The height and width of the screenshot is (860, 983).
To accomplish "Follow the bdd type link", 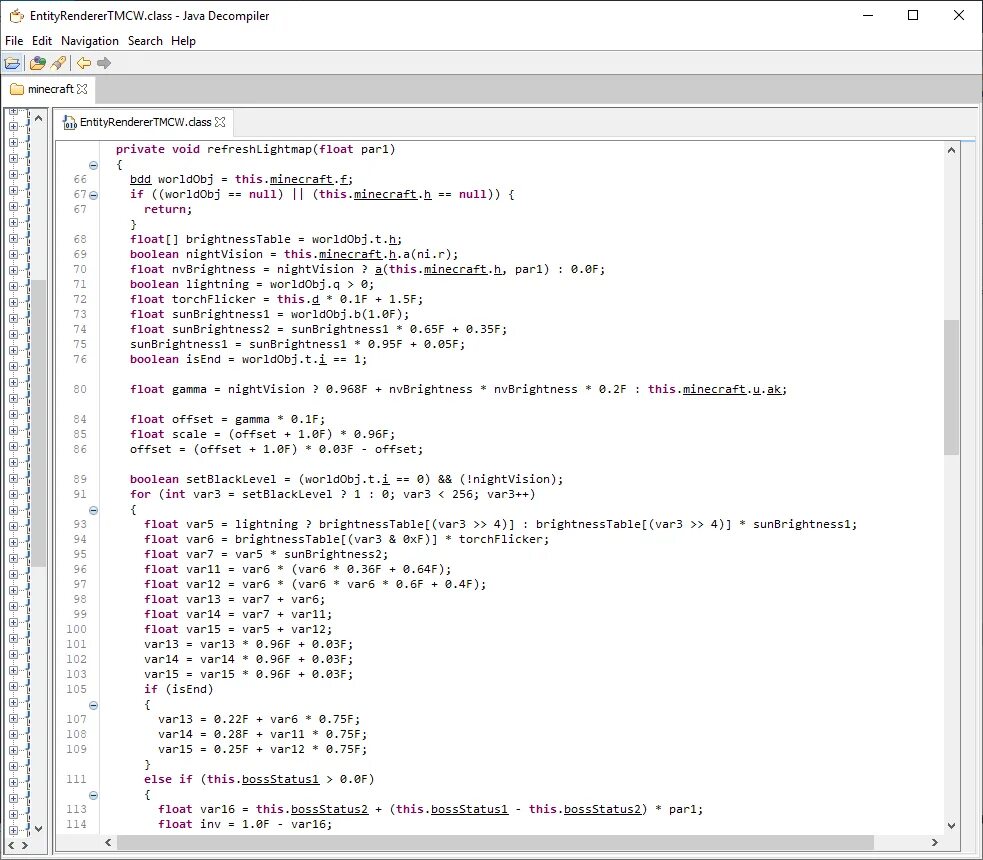I will (140, 179).
